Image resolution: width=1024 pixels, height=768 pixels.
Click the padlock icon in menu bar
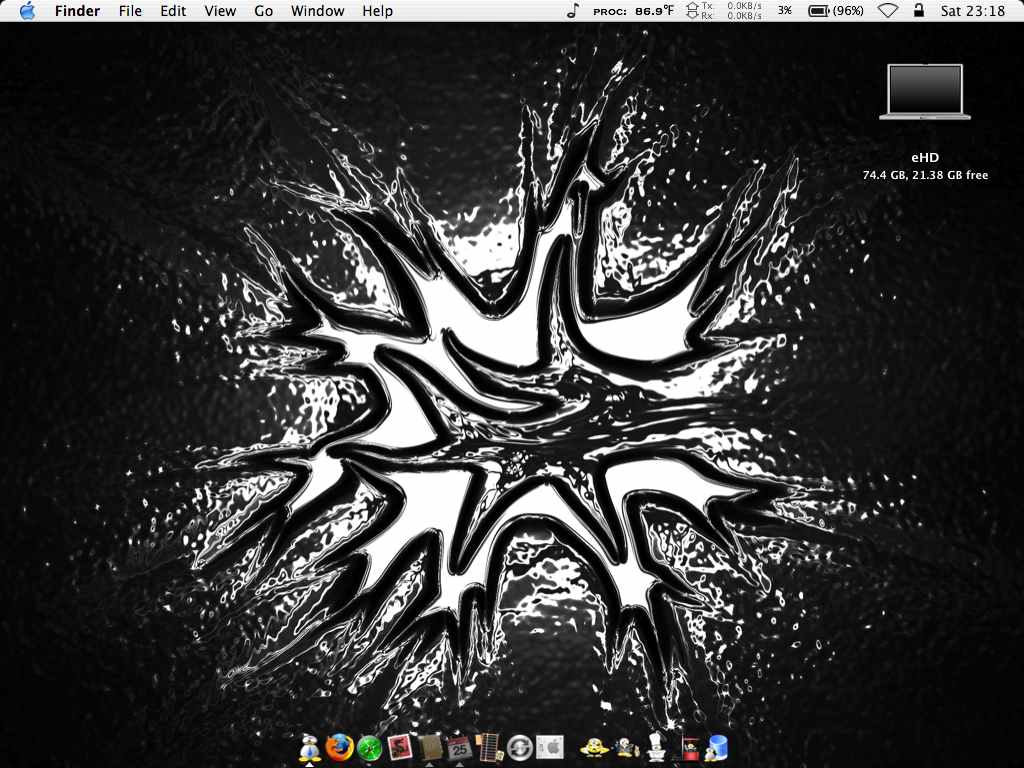[918, 11]
